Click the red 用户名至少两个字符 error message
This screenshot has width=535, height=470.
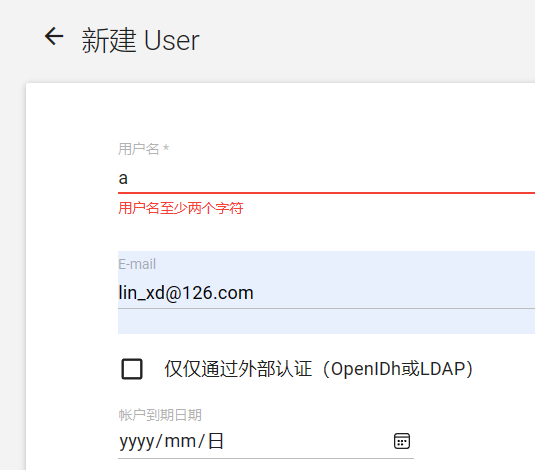click(181, 208)
